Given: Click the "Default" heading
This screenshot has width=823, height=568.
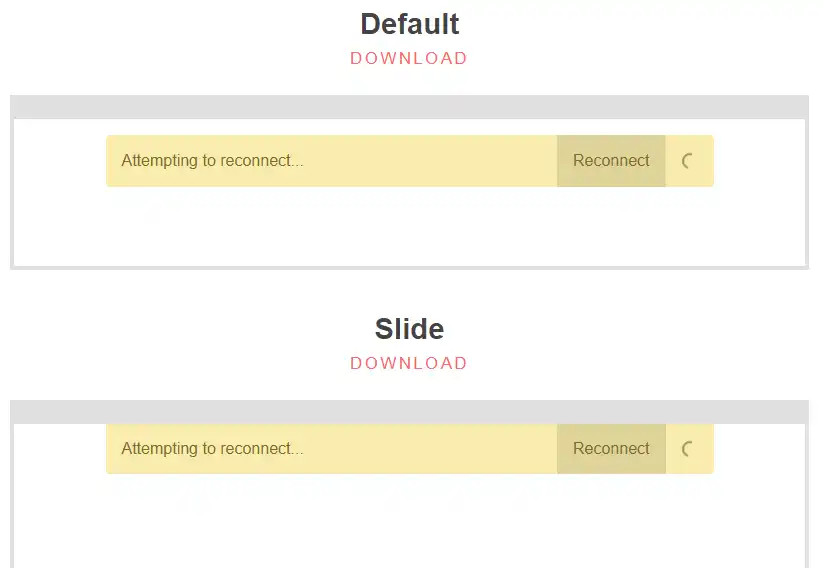Looking at the screenshot, I should [409, 24].
